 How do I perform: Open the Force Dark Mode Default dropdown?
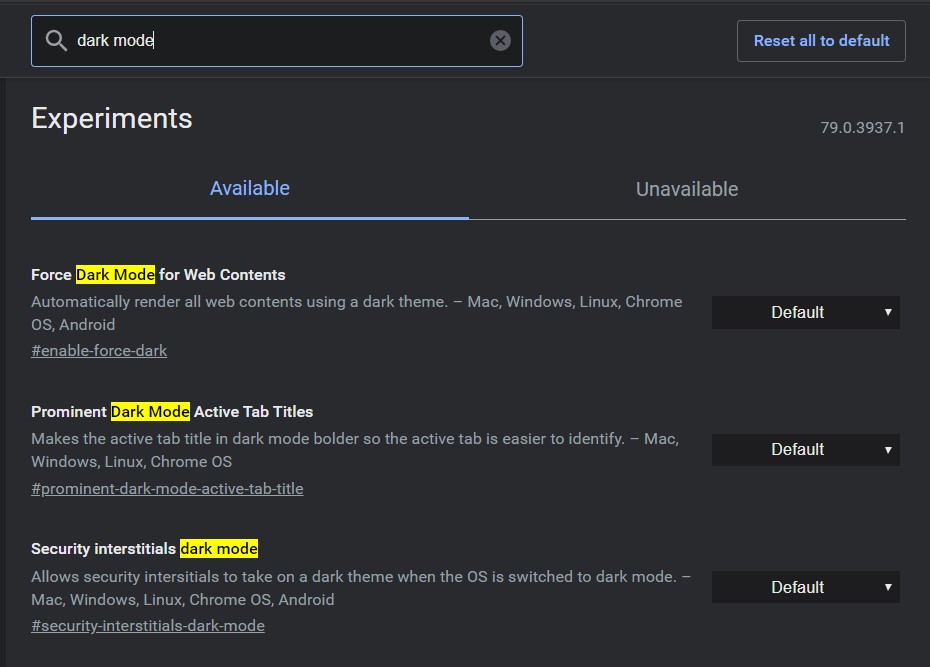(x=805, y=312)
